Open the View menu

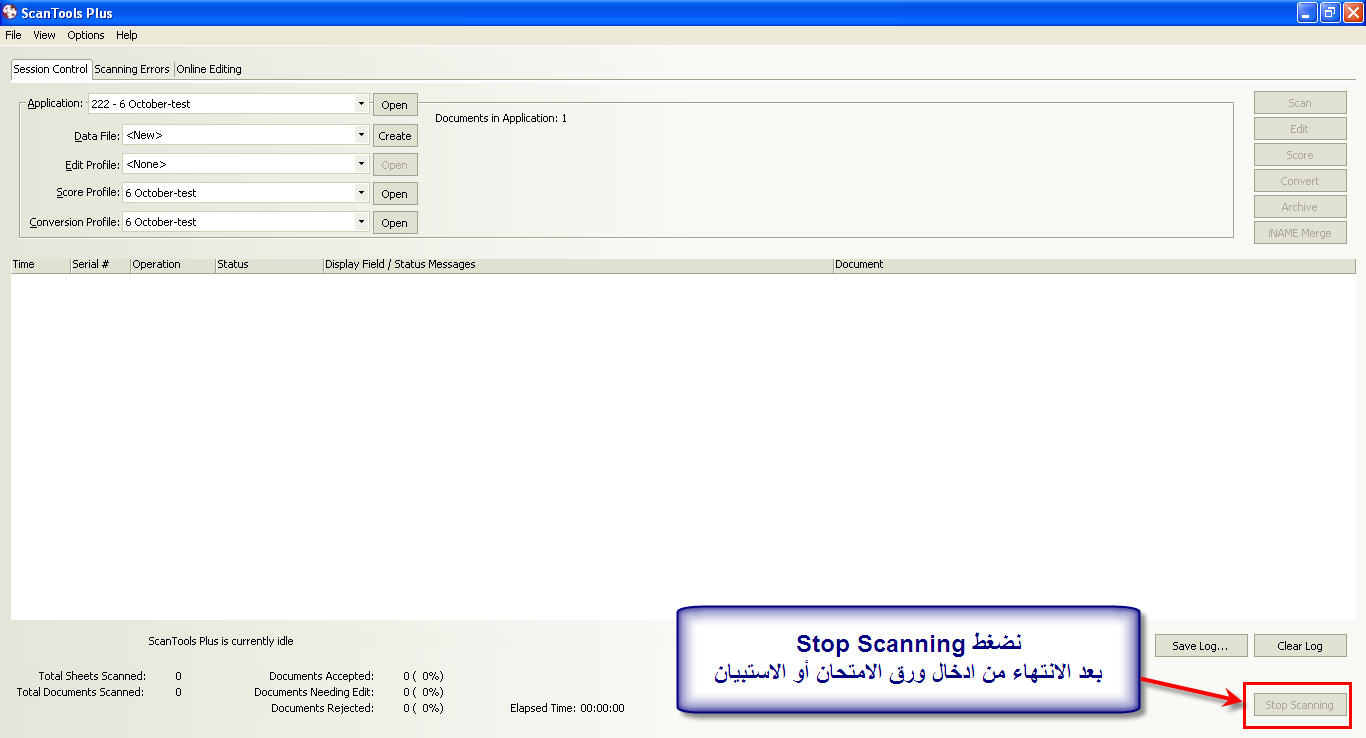click(44, 35)
